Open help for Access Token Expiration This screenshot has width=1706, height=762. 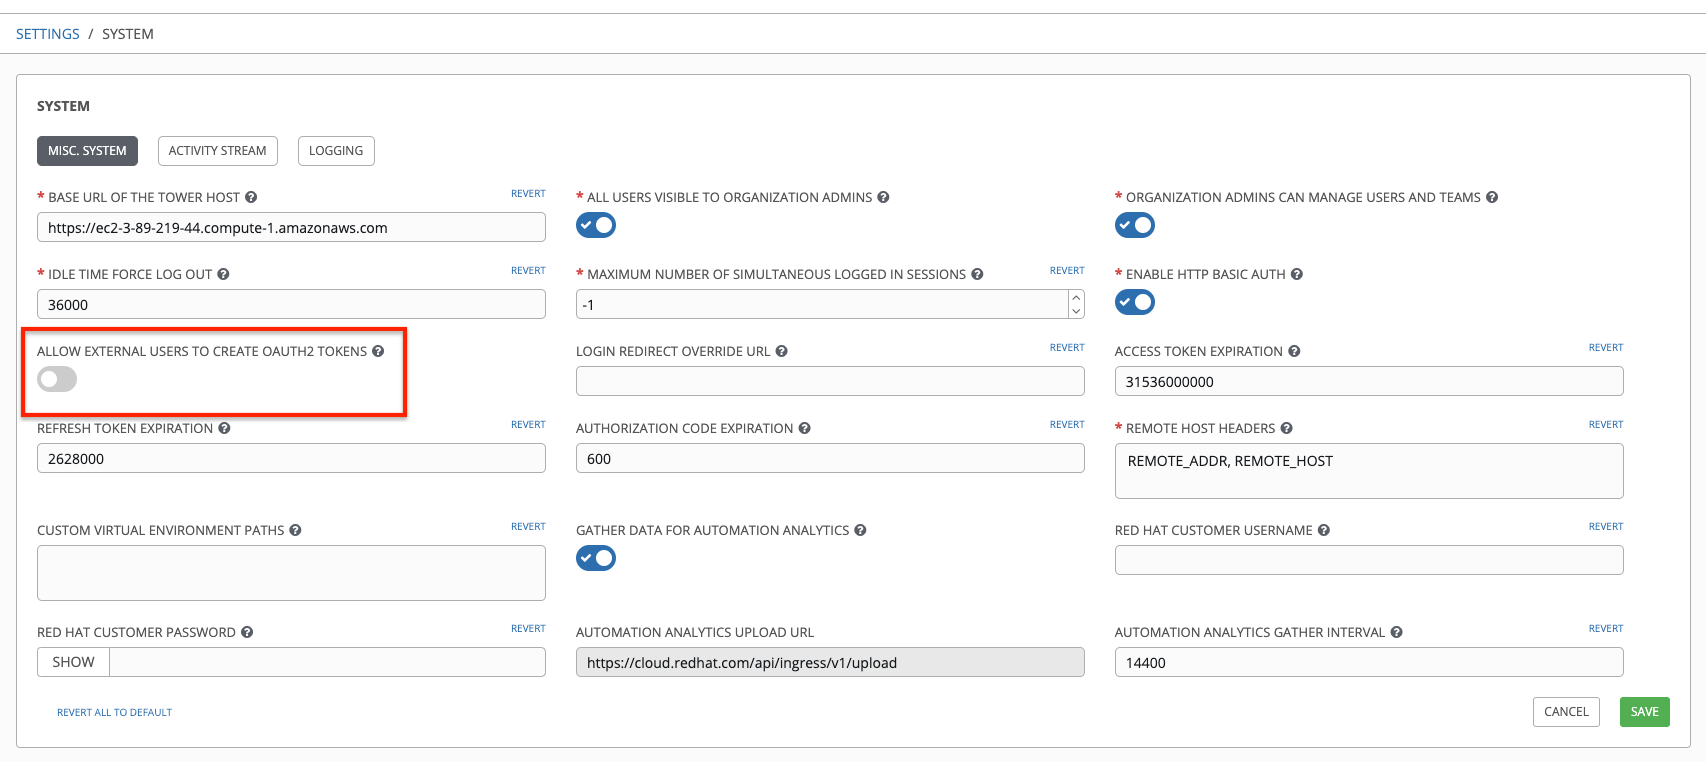1294,351
